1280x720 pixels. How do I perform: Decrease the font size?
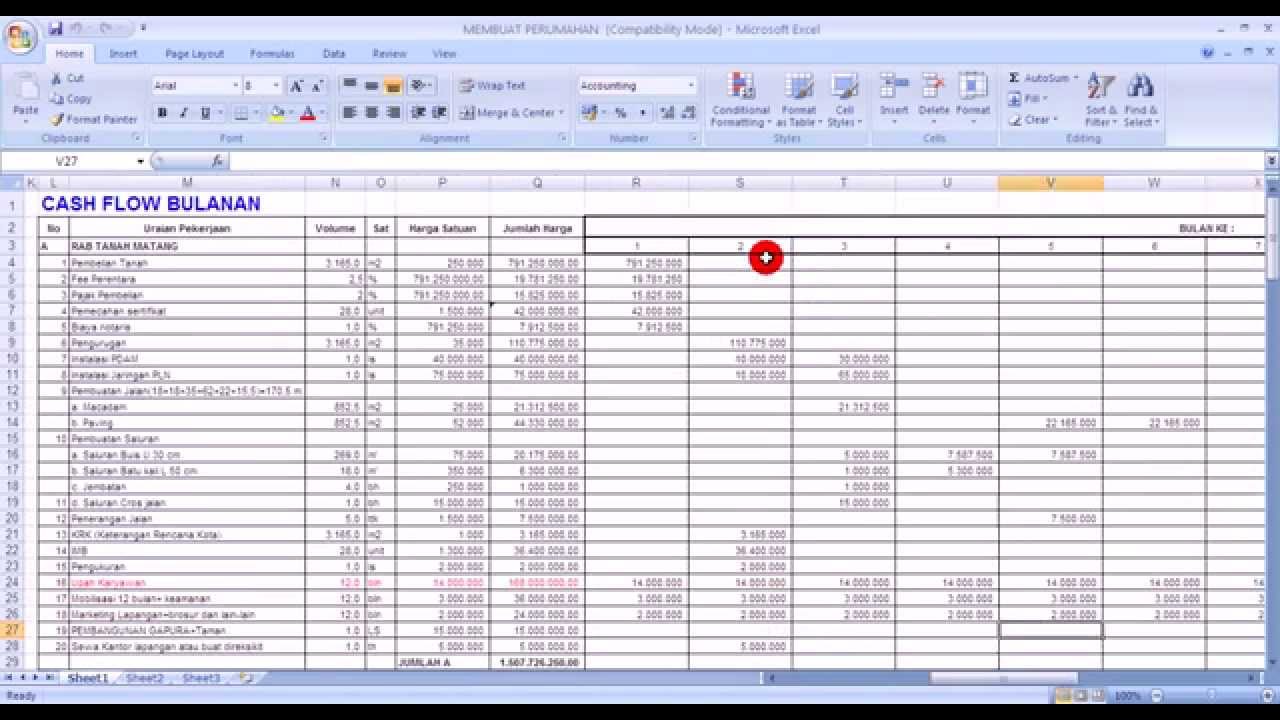[x=317, y=86]
